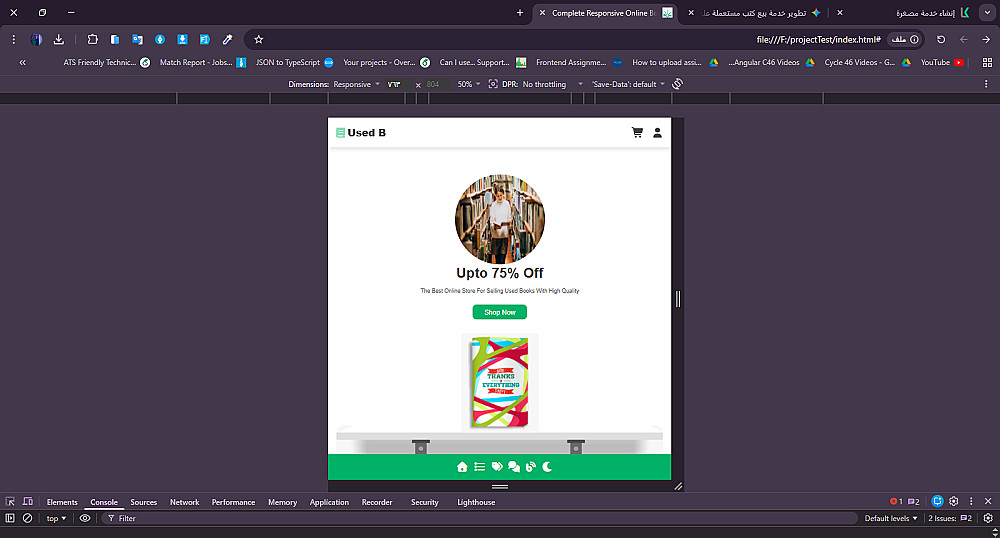
Task: Open the Security tab
Action: pyautogui.click(x=425, y=502)
